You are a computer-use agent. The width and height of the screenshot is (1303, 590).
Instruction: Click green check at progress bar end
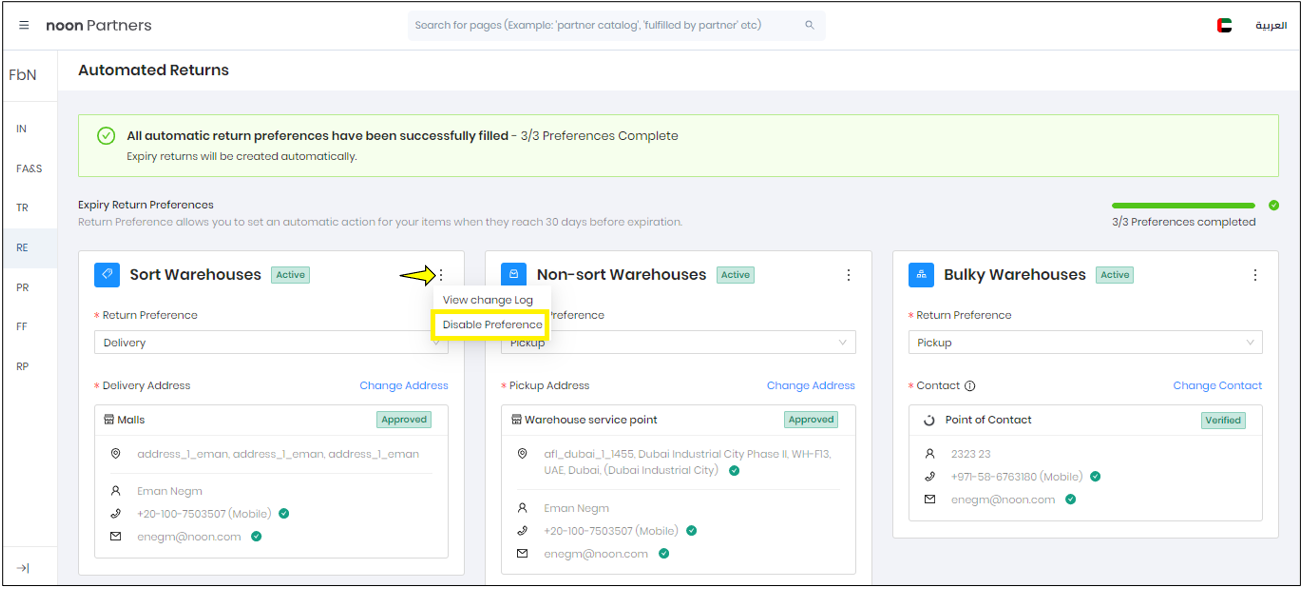pyautogui.click(x=1273, y=205)
